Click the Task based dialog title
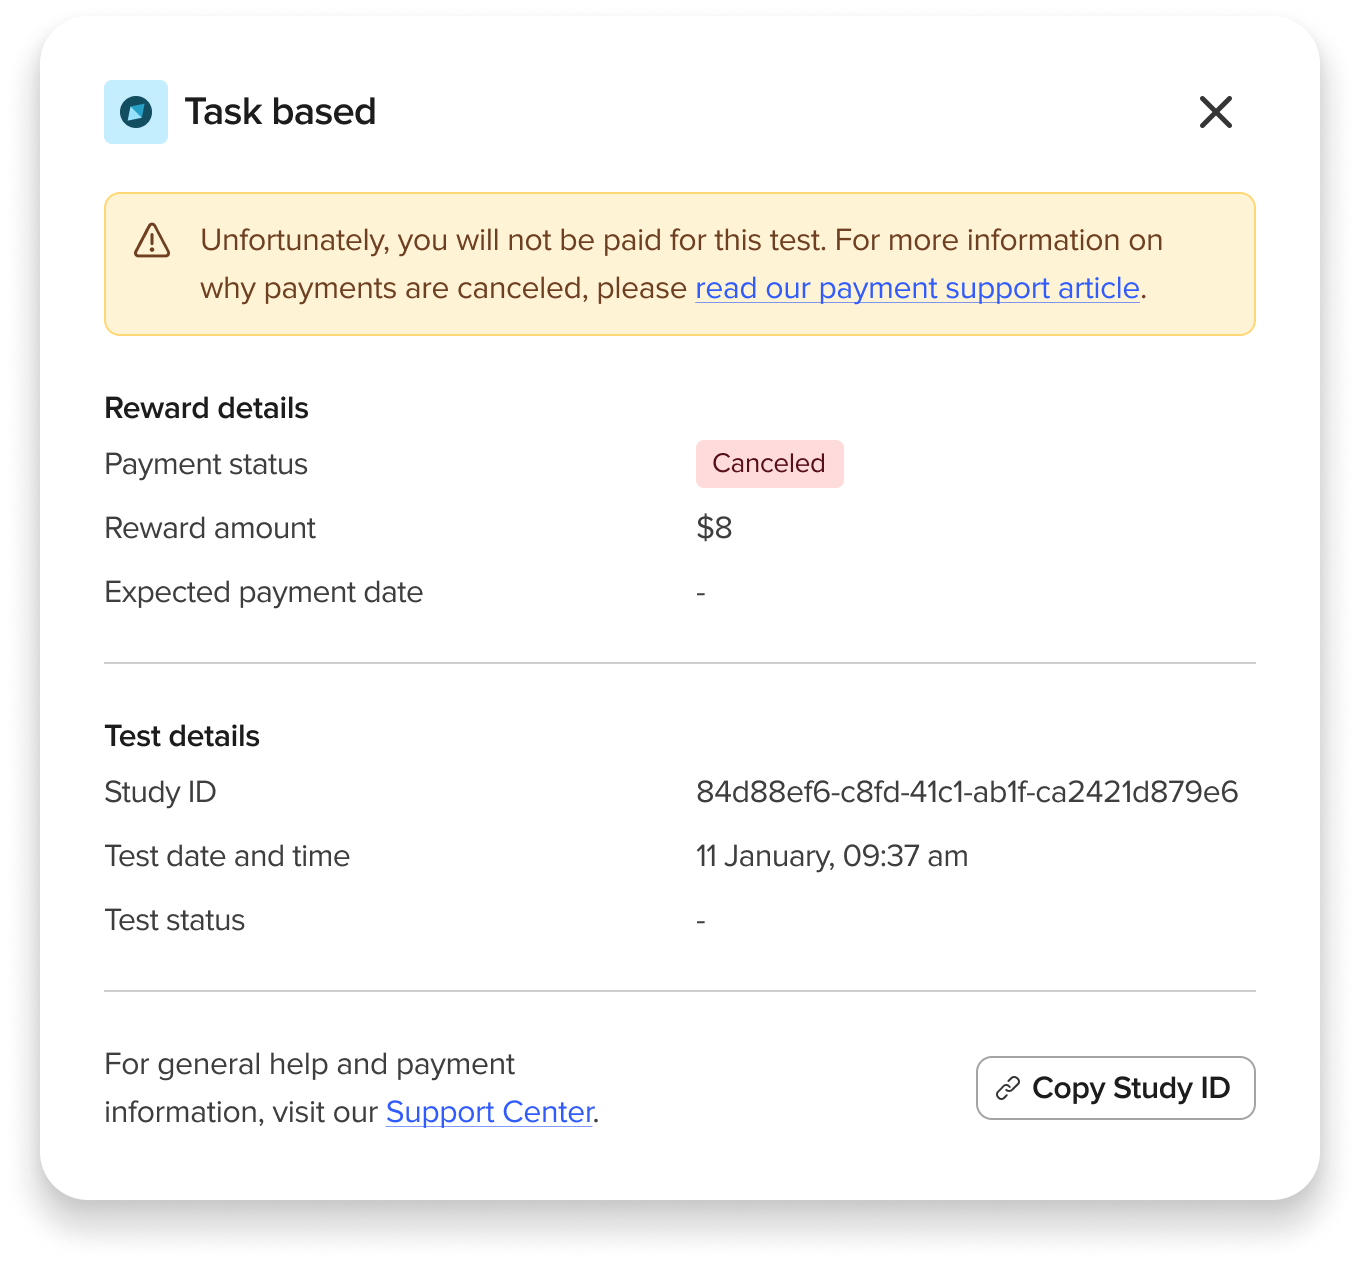Image resolution: width=1360 pixels, height=1264 pixels. pyautogui.click(x=280, y=111)
